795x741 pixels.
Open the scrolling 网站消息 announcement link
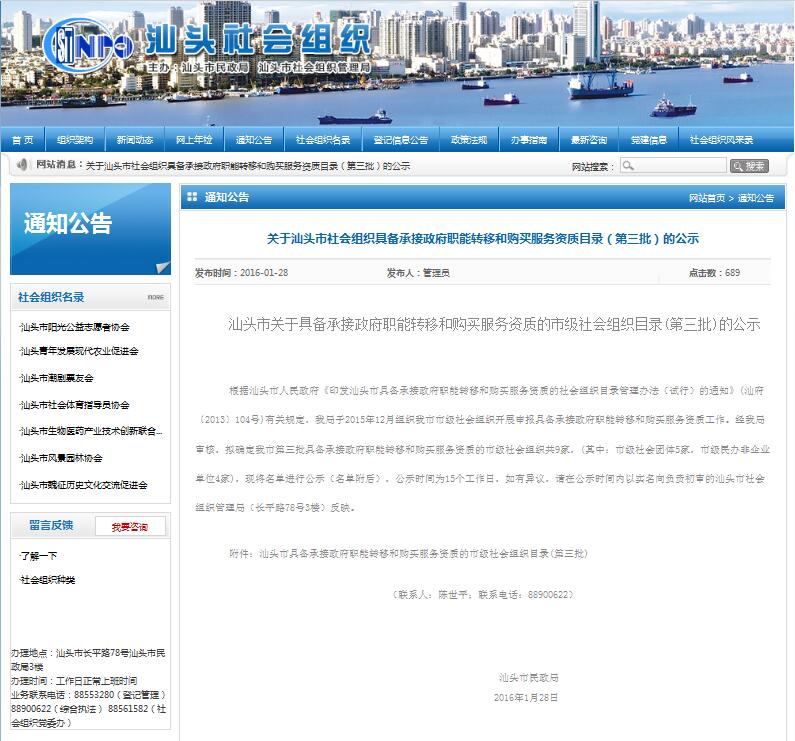(x=248, y=166)
